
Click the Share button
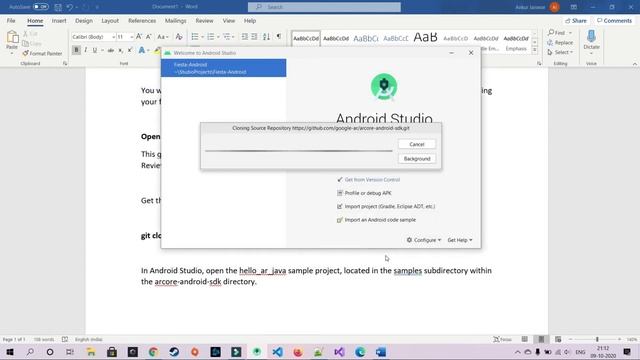[x=576, y=21]
